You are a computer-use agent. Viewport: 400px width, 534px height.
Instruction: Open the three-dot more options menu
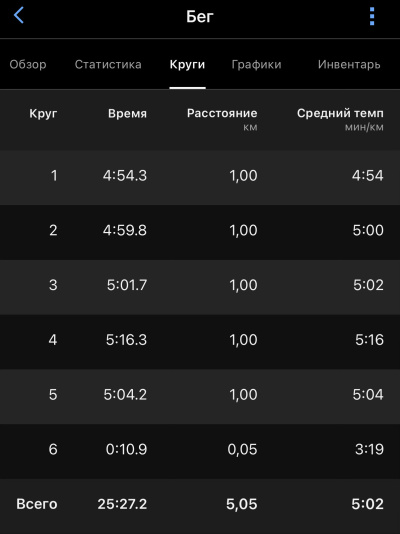pyautogui.click(x=372, y=16)
